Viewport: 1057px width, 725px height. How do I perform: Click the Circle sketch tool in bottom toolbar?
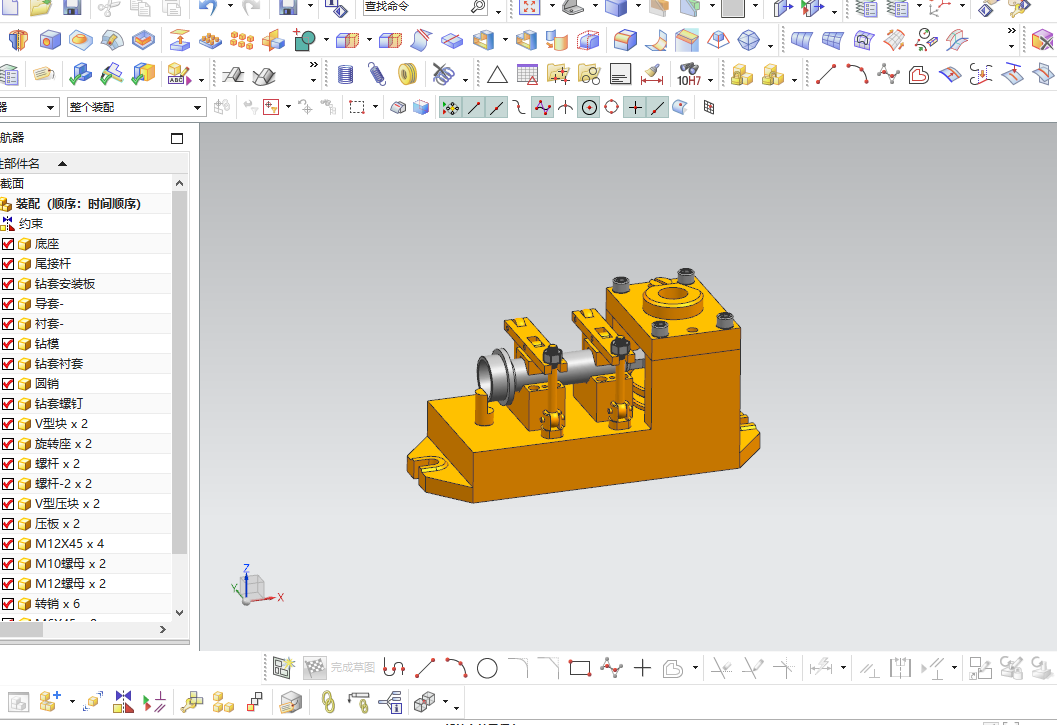click(x=487, y=668)
